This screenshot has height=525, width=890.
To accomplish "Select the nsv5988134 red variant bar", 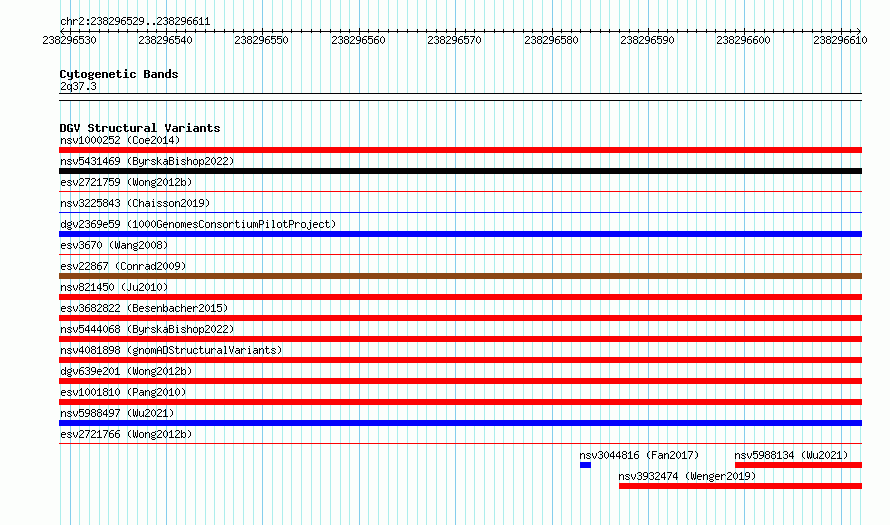I will click(798, 465).
